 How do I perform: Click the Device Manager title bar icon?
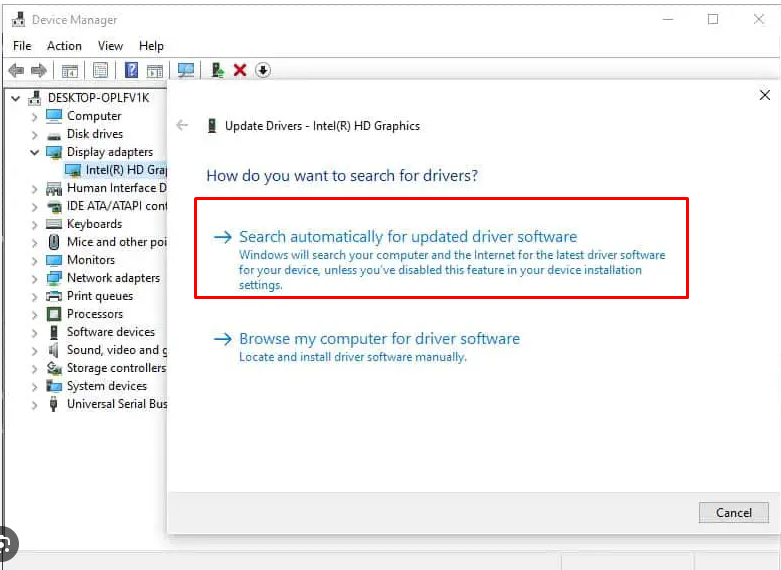click(x=18, y=19)
